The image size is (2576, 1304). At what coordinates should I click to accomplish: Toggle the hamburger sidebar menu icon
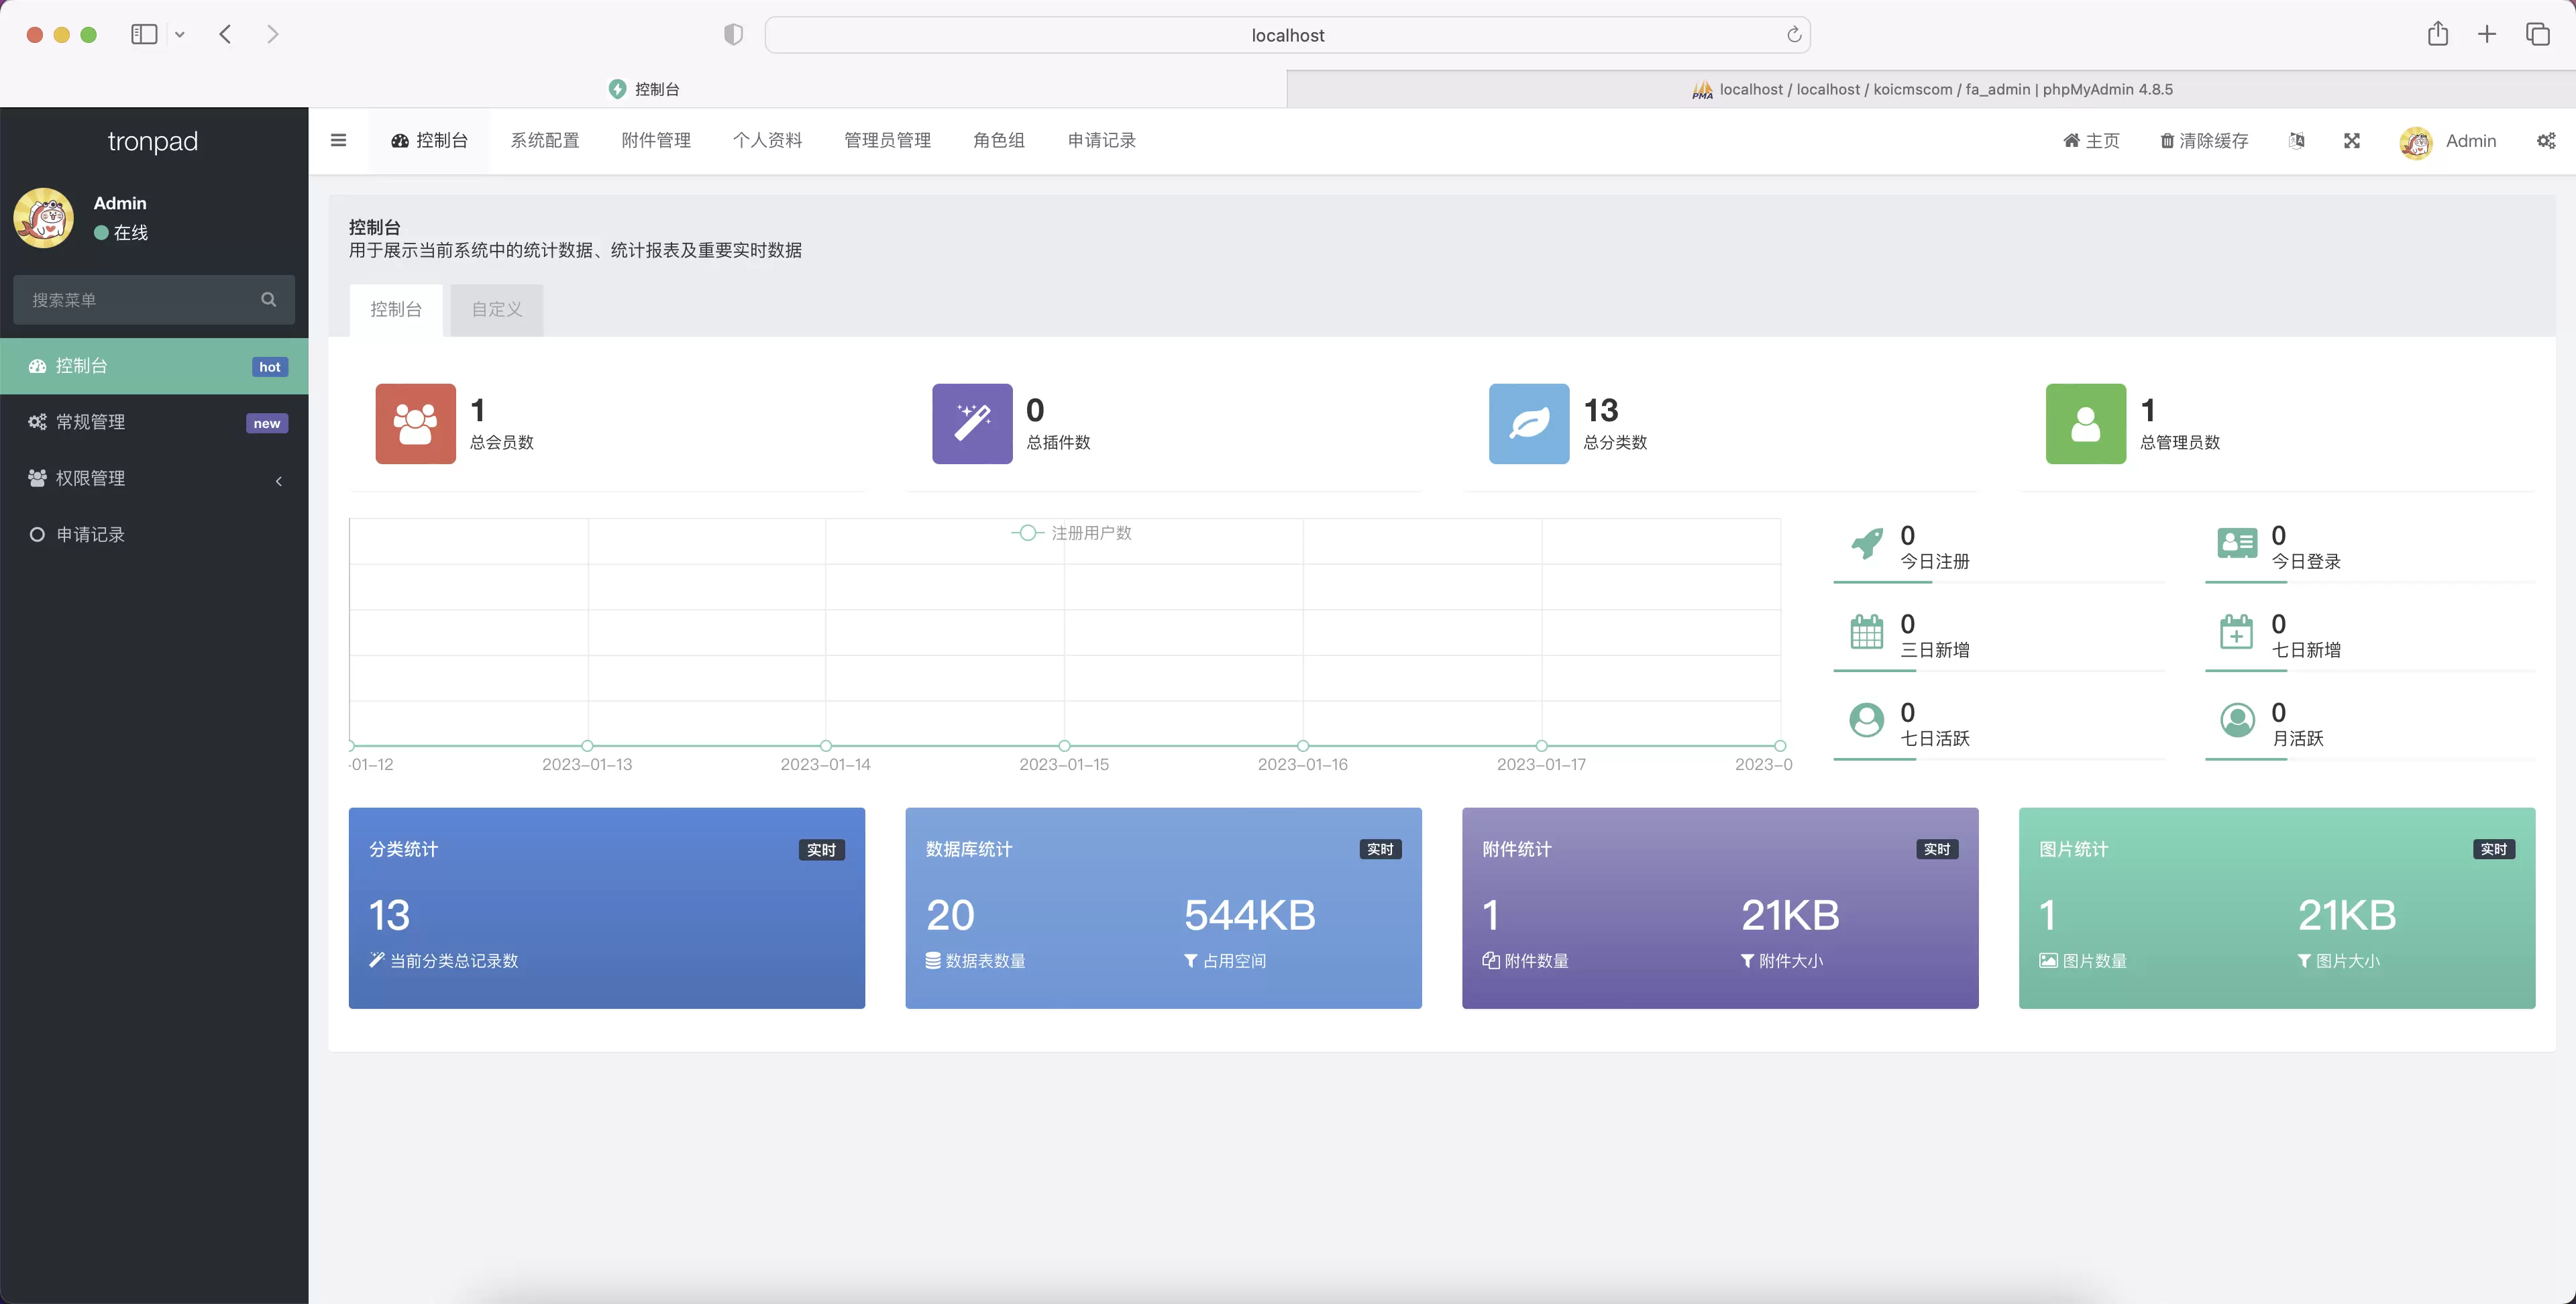point(338,140)
